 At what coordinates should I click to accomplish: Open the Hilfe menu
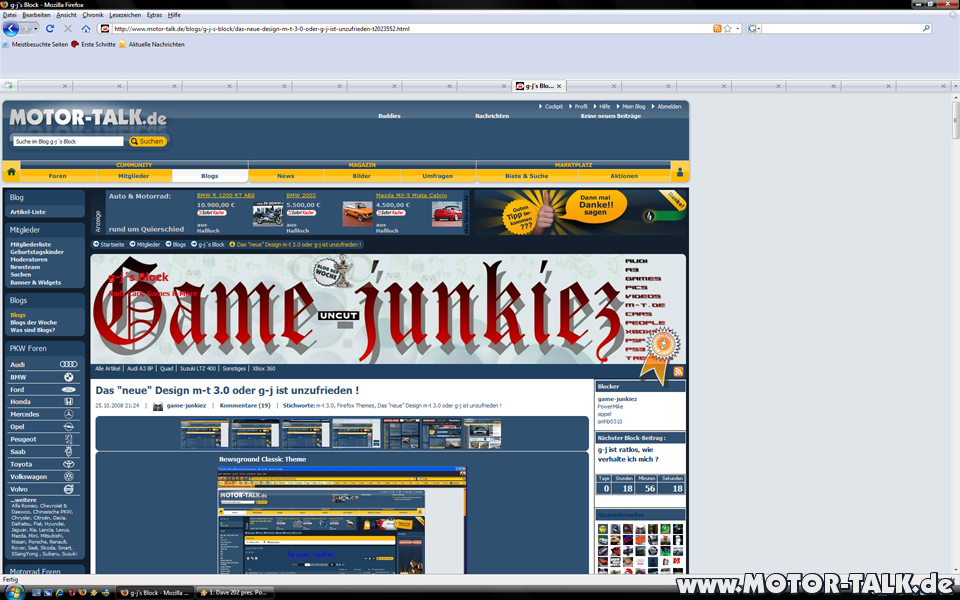click(174, 15)
